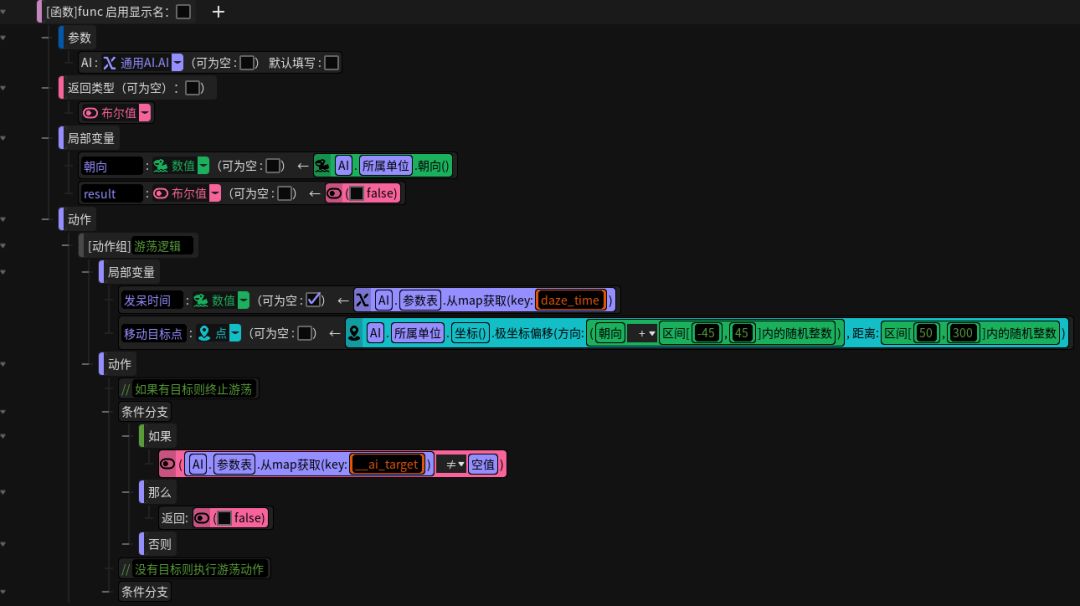Collapse the first 条件分支 node
The image size is (1080, 606).
106,412
